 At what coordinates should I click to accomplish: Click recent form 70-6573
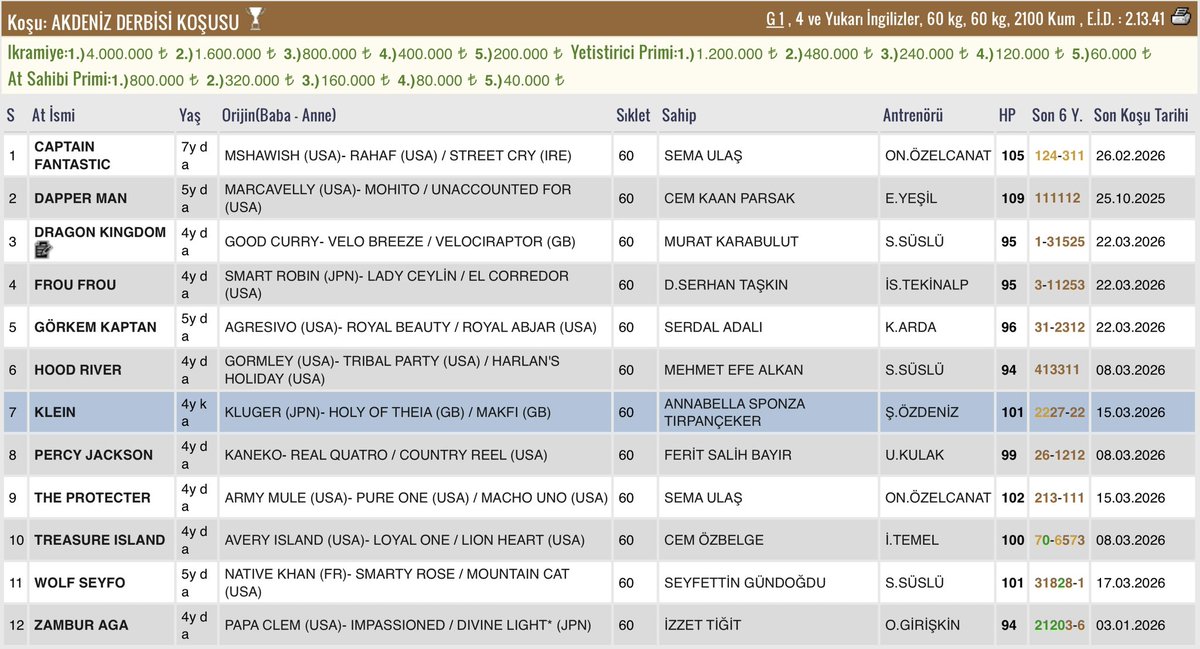click(x=1059, y=540)
